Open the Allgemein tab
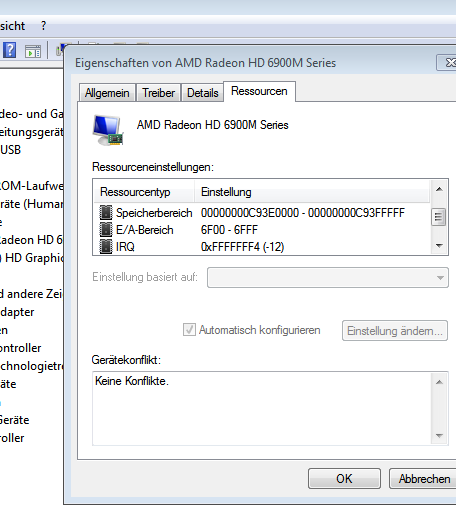This screenshot has height=509, width=456. [107, 93]
